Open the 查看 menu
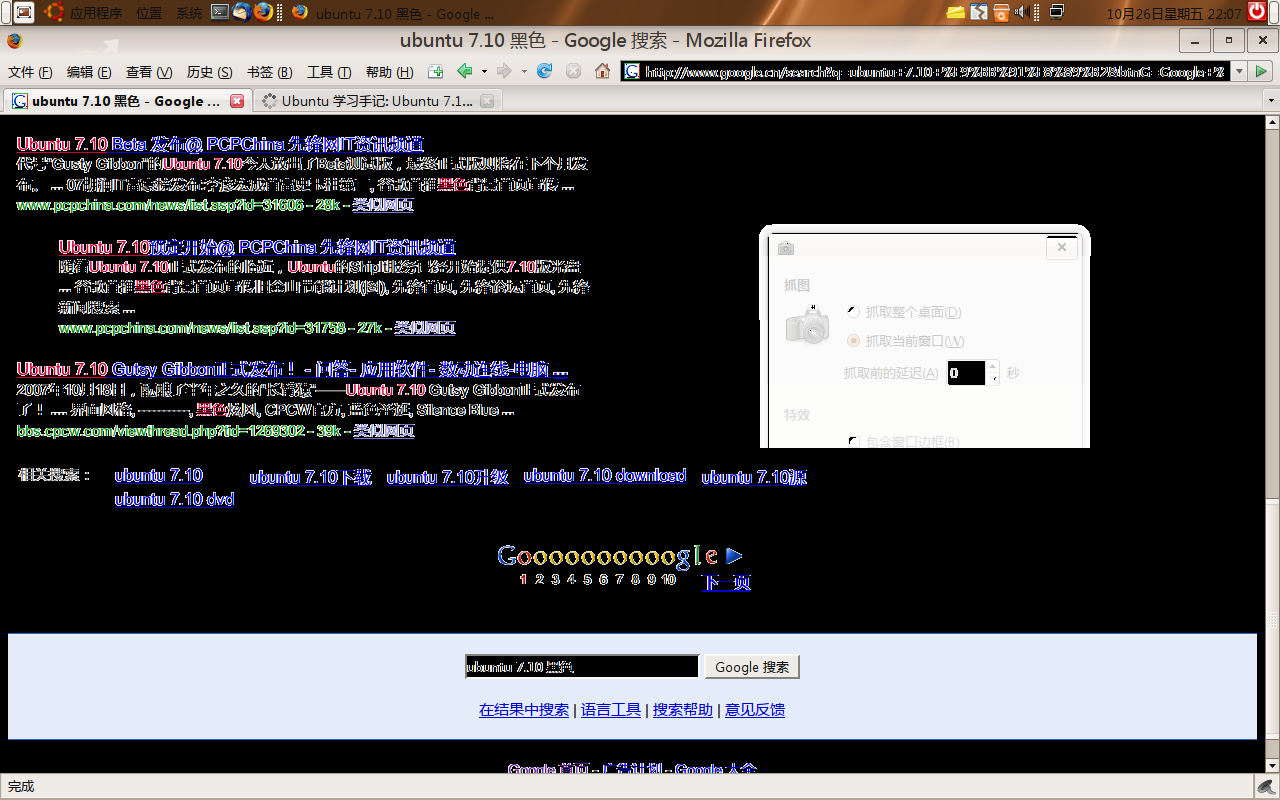This screenshot has height=800, width=1280. pyautogui.click(x=149, y=72)
